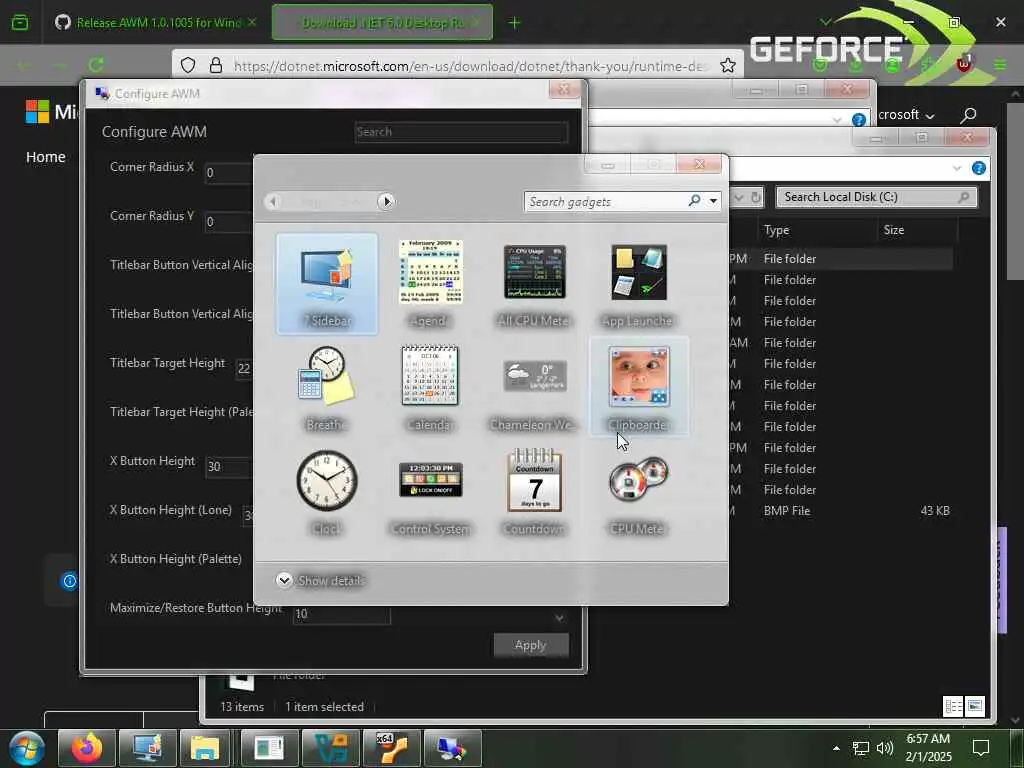Expand Show details in gadget gallery
This screenshot has width=1024, height=768.
coord(321,581)
